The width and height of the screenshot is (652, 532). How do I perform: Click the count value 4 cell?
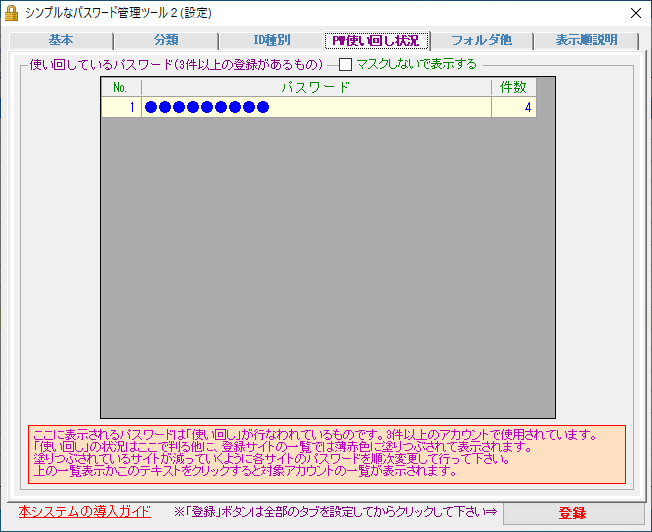(514, 107)
